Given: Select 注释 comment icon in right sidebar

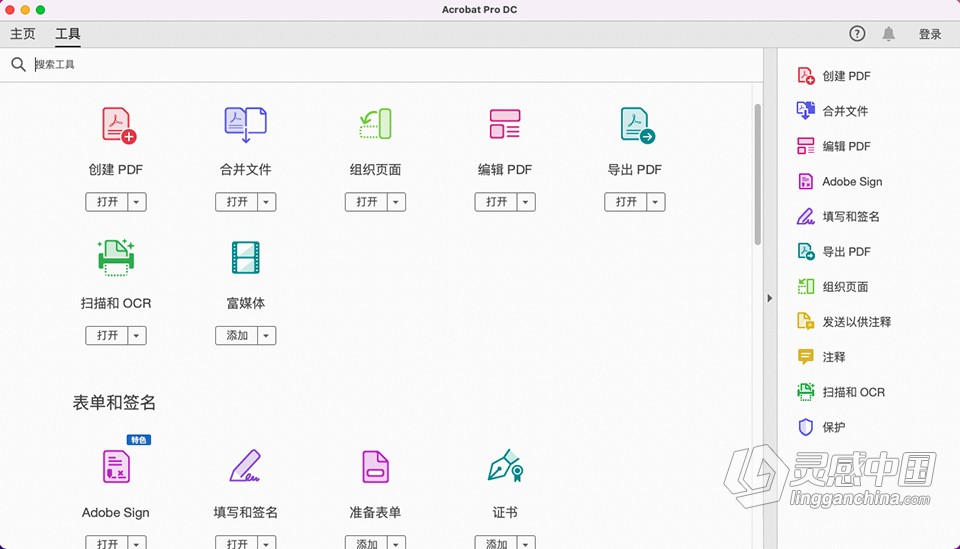Looking at the screenshot, I should coord(806,357).
